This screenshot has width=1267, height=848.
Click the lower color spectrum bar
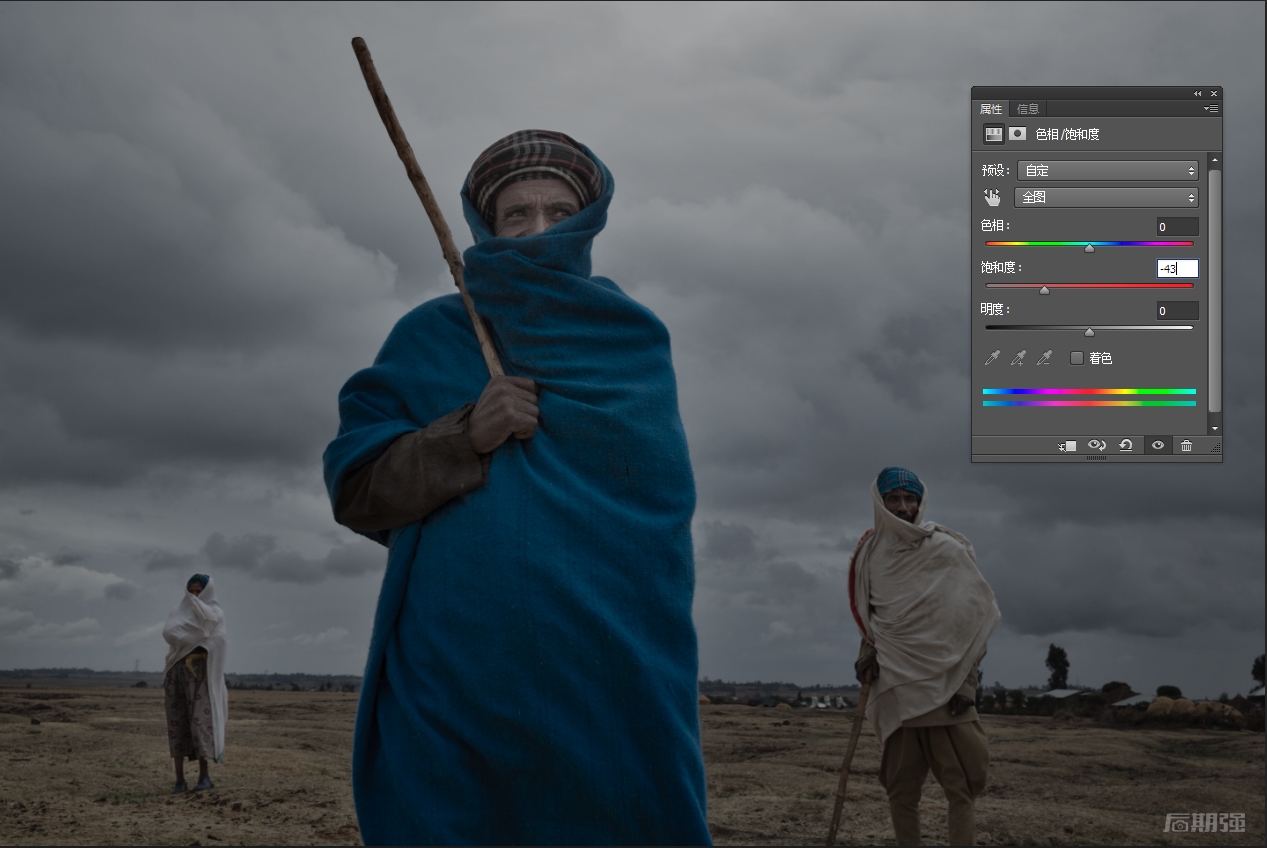1089,404
